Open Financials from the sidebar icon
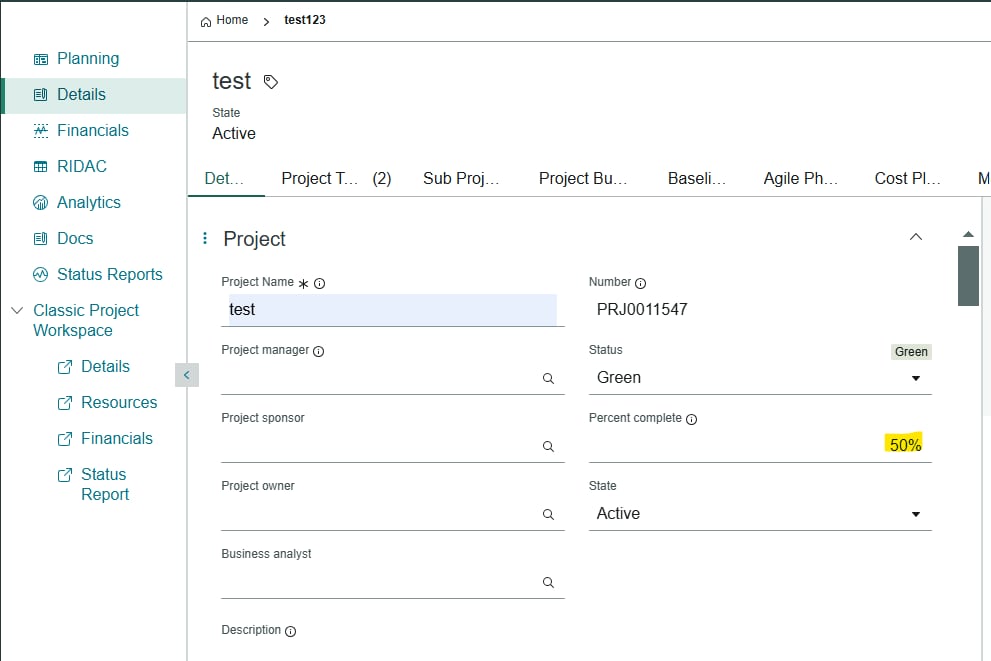The height and width of the screenshot is (661, 991). point(41,130)
